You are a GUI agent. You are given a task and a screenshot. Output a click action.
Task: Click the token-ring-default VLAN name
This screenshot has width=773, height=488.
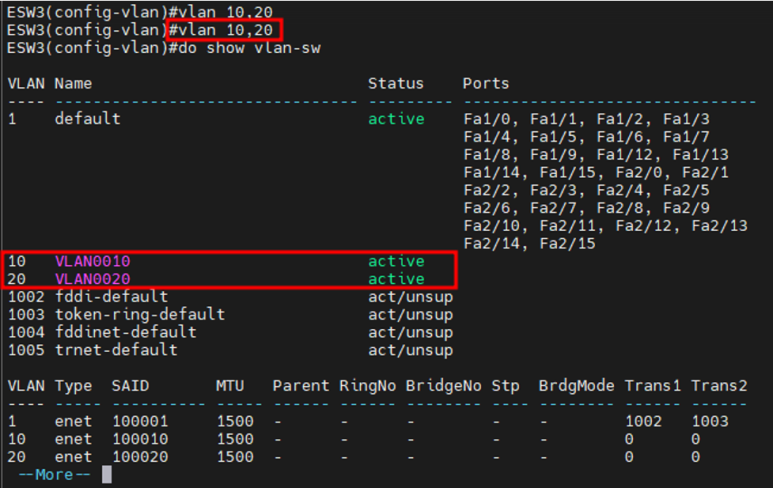click(140, 314)
